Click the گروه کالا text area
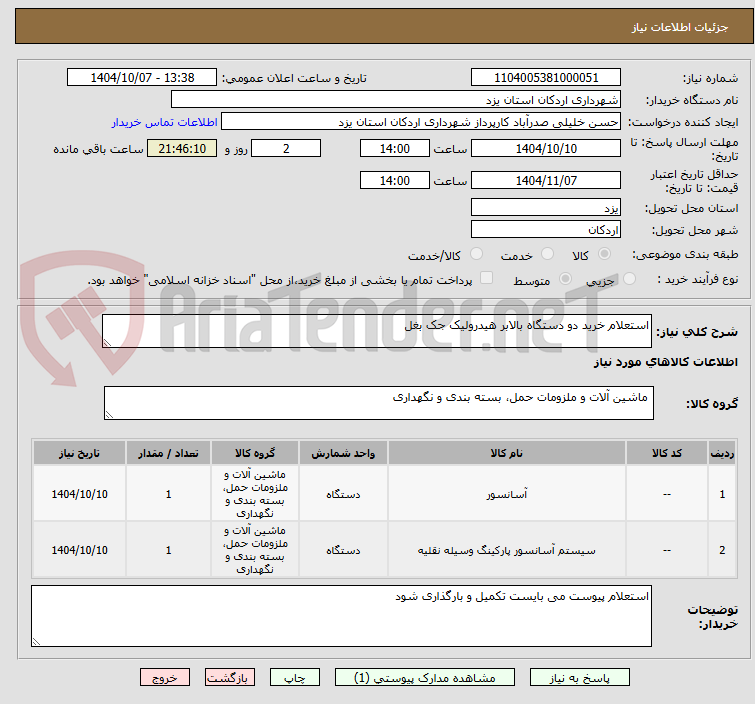Viewport: 755px width, 704px height. pos(378,403)
